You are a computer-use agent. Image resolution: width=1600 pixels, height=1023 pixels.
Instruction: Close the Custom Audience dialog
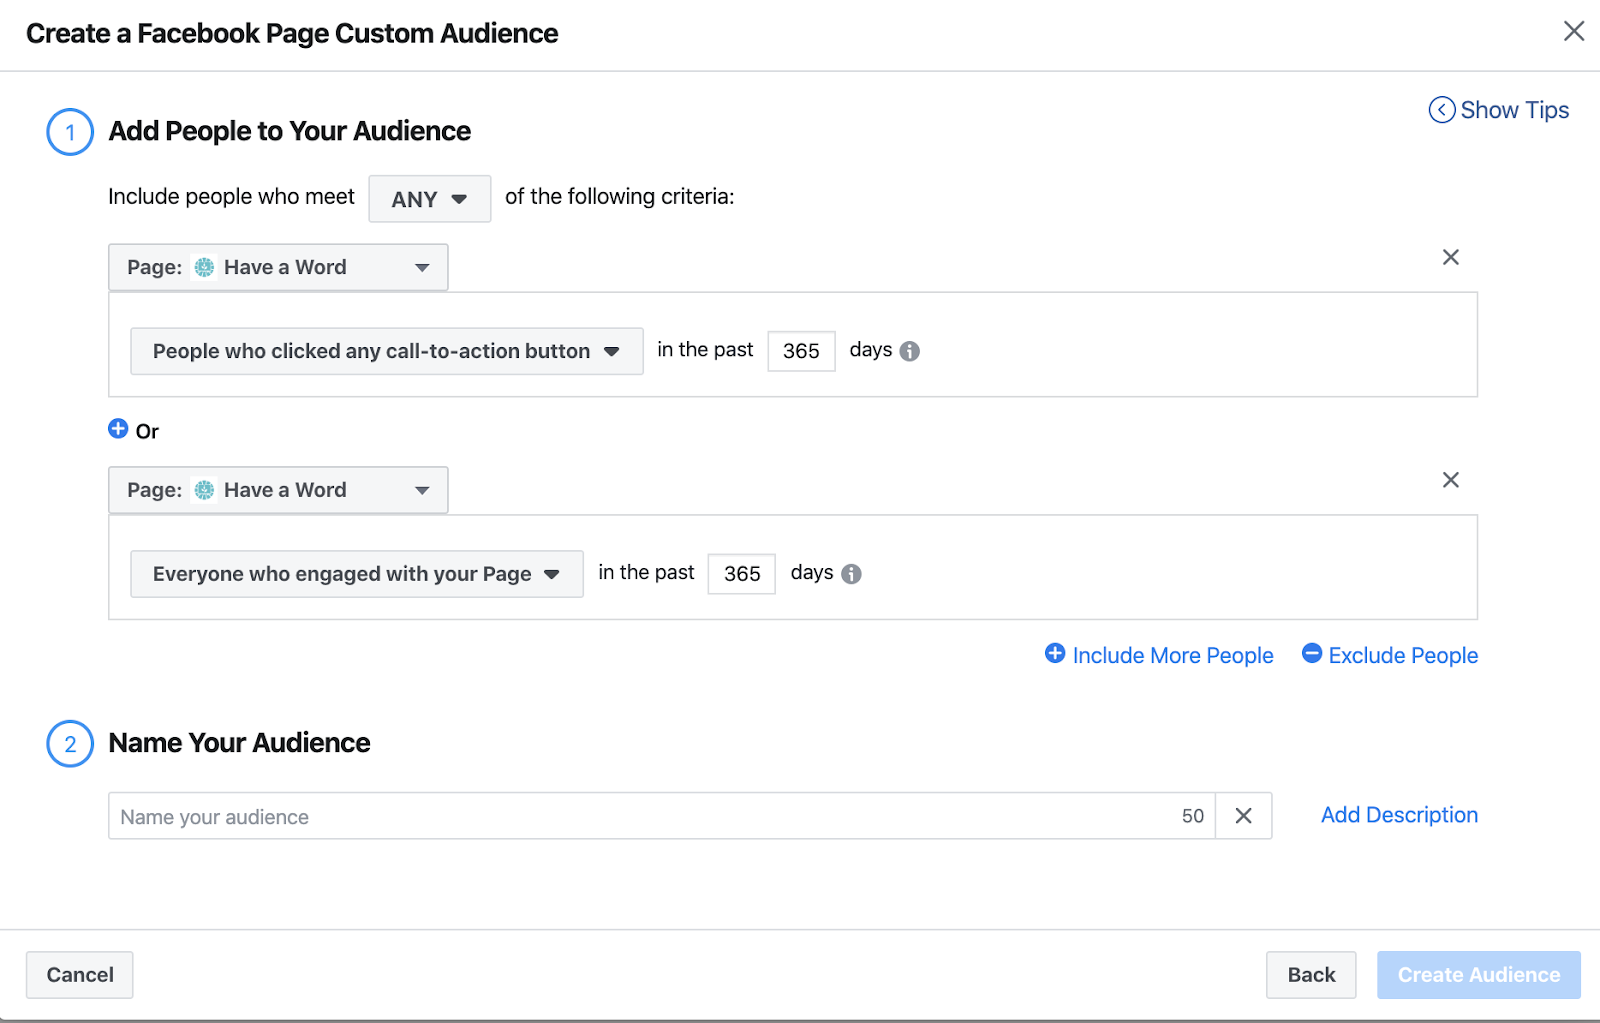point(1573,32)
